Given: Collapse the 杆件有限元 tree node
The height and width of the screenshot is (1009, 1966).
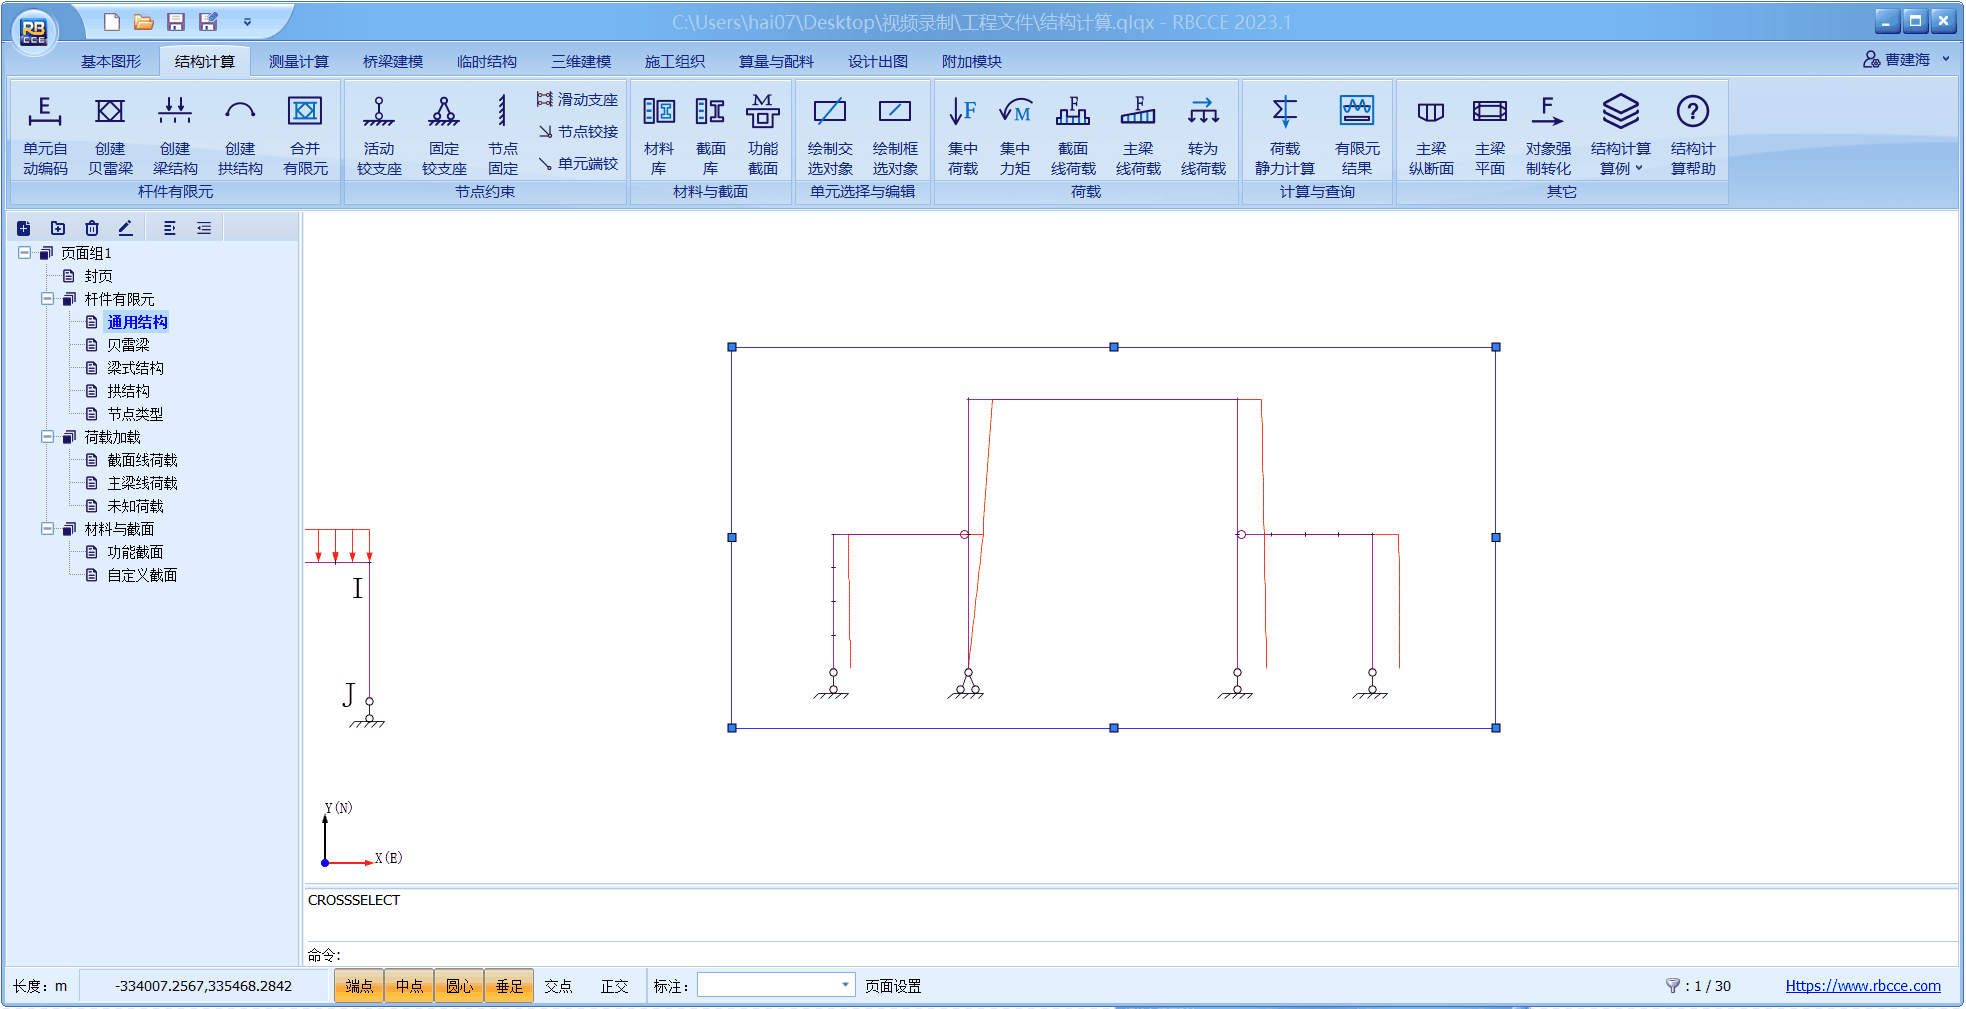Looking at the screenshot, I should (x=47, y=299).
